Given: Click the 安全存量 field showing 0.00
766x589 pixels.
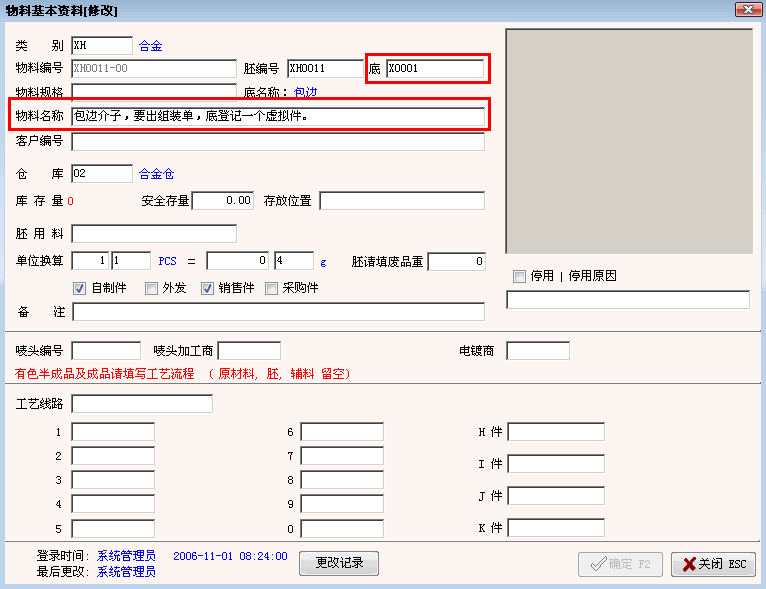Looking at the screenshot, I should (223, 201).
